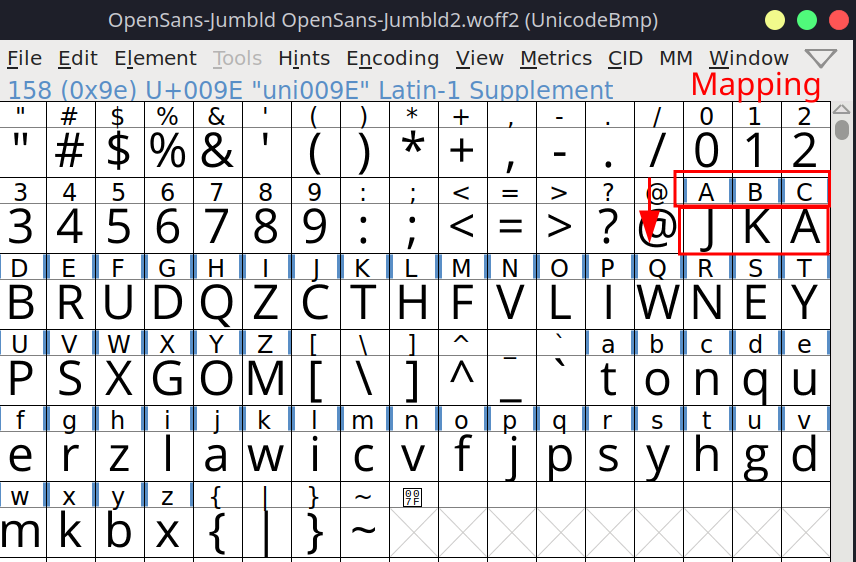The image size is (856, 562).
Task: Select the glyph cell labeled g lowercase
Action: point(70,443)
